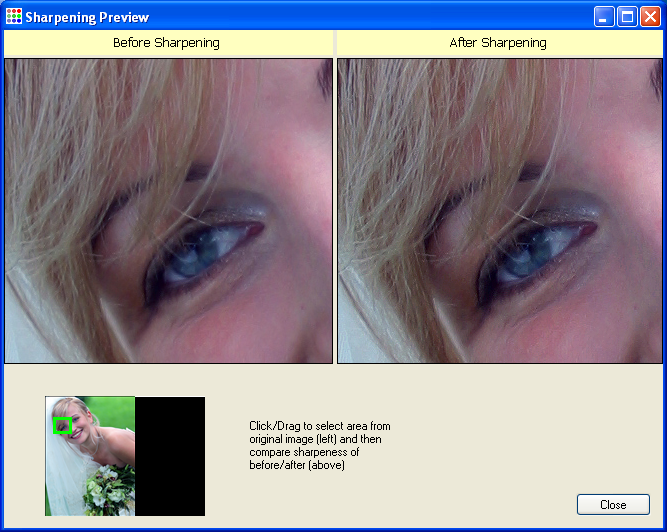Click the 'Before Sharpening' header label
Image resolution: width=667 pixels, height=532 pixels.
pyautogui.click(x=166, y=43)
